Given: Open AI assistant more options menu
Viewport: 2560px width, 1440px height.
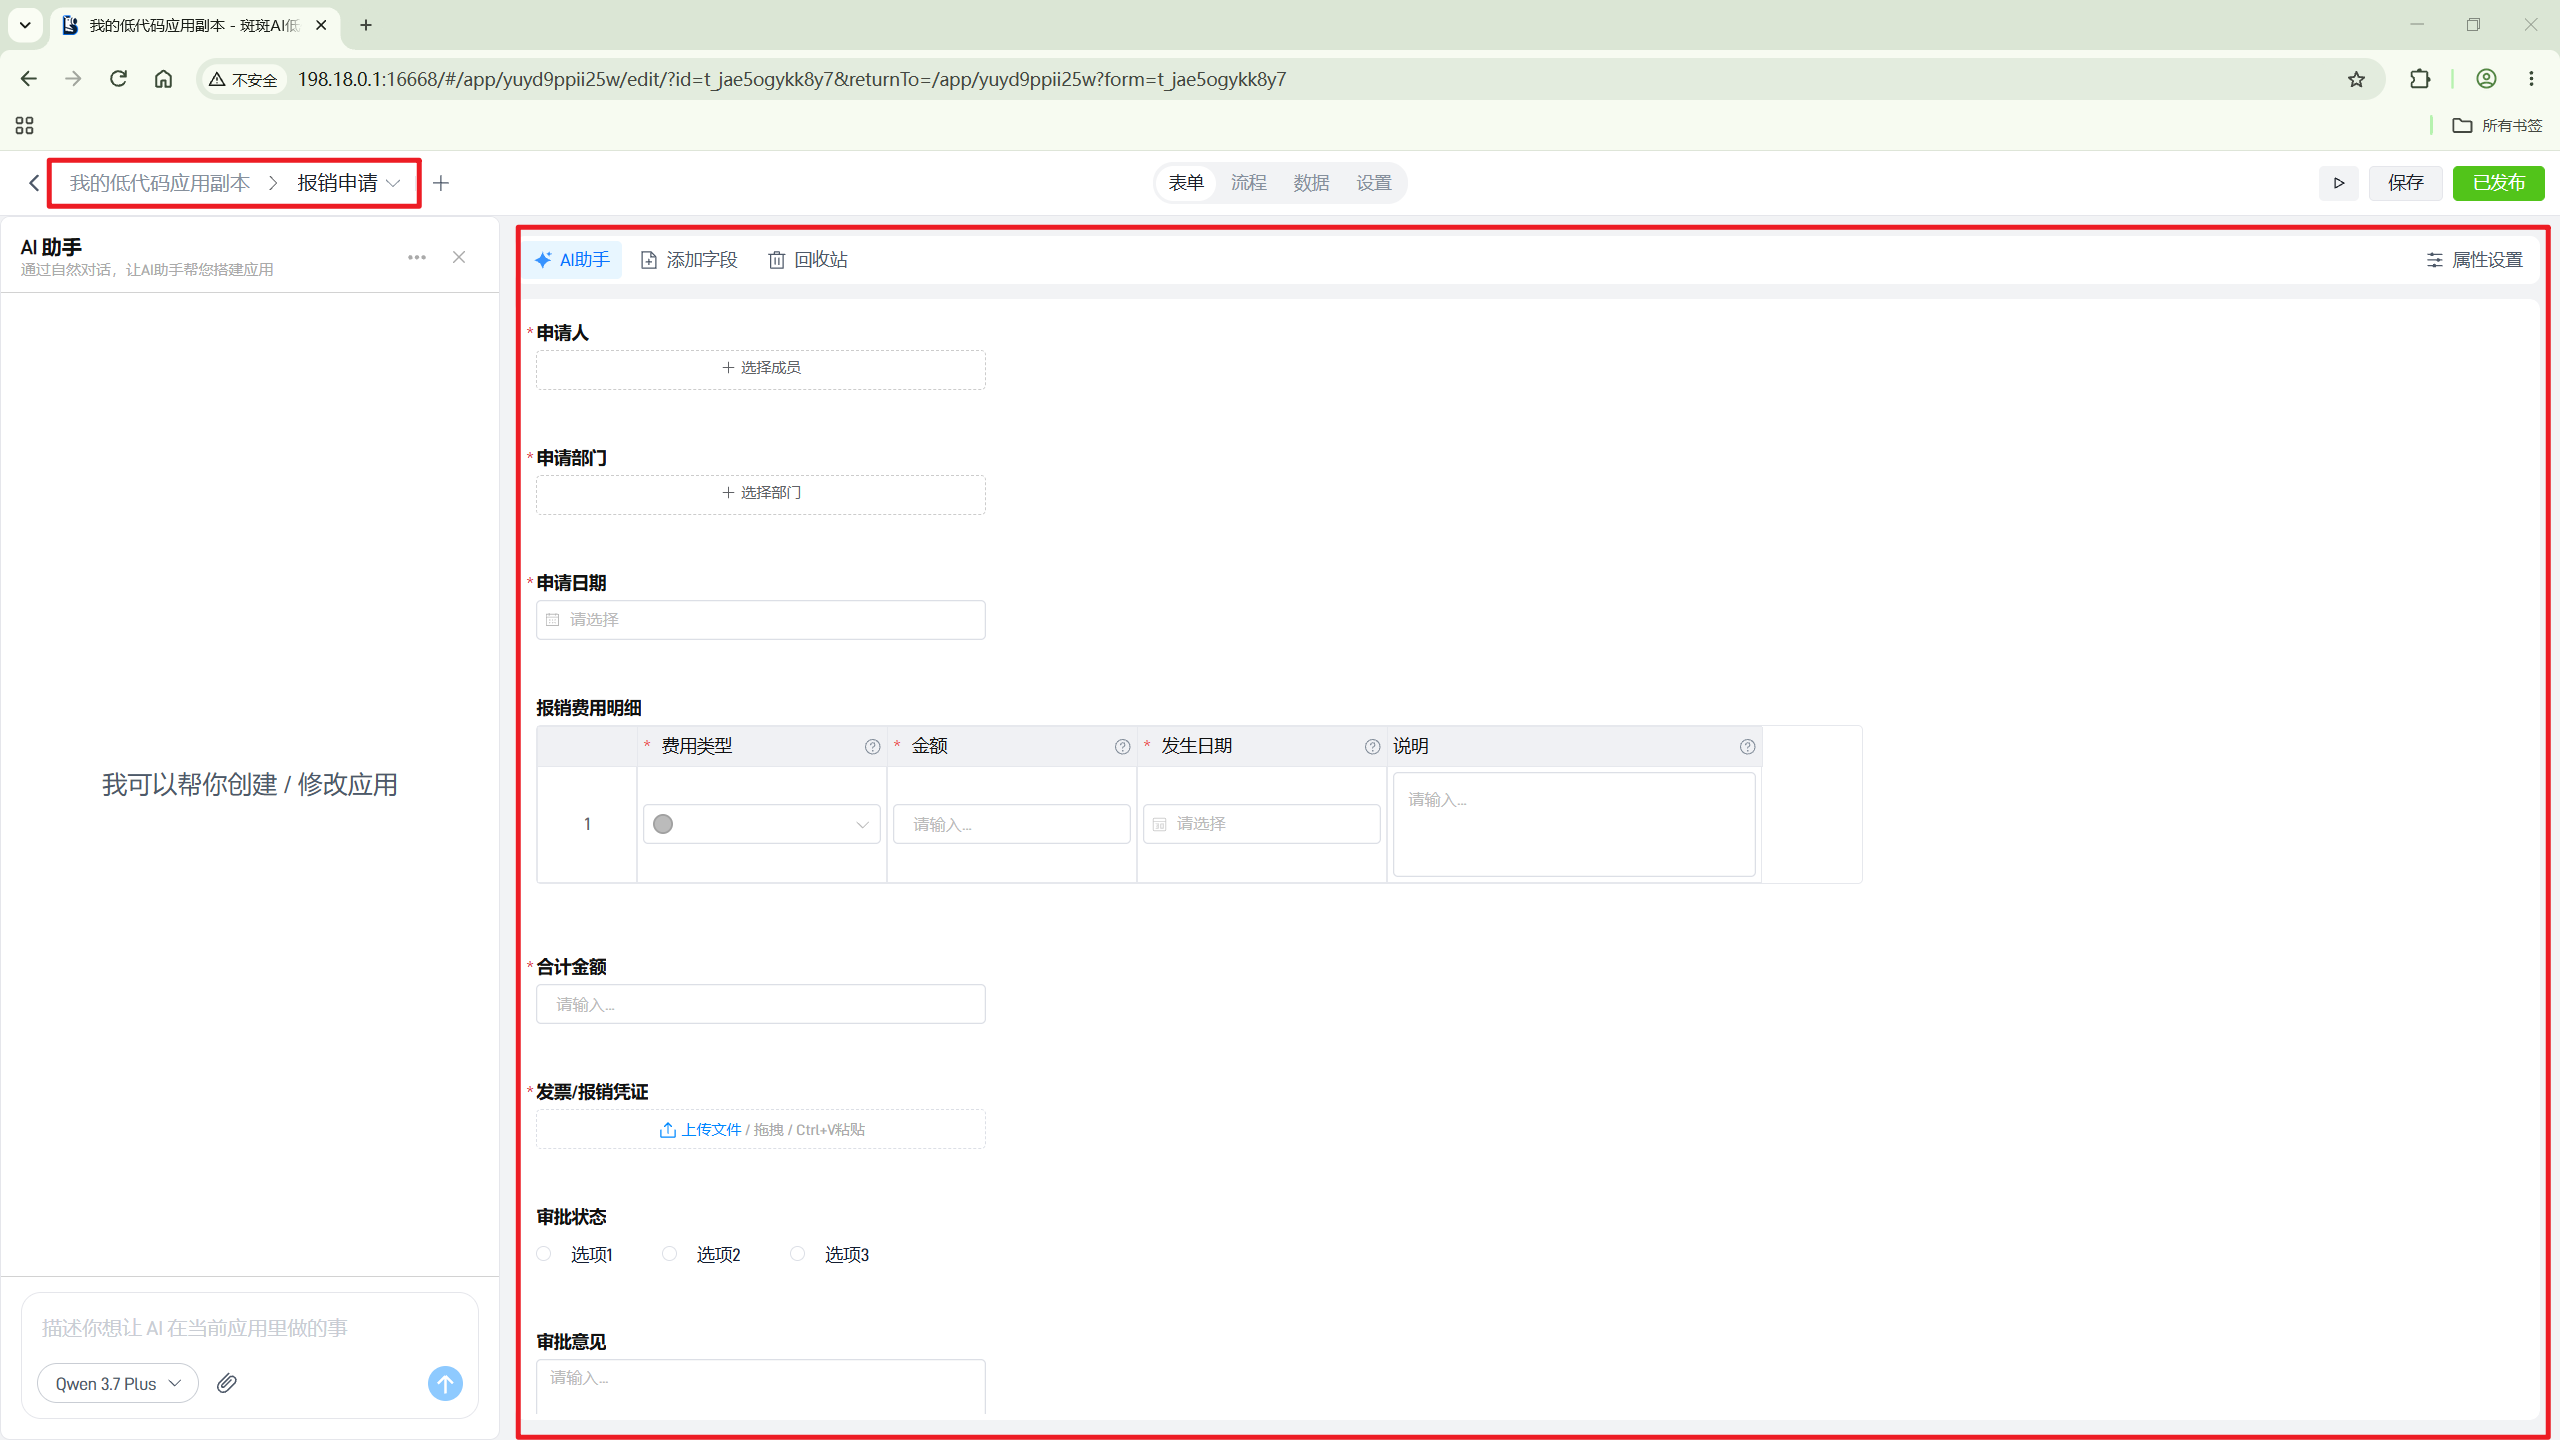Looking at the screenshot, I should [x=417, y=258].
